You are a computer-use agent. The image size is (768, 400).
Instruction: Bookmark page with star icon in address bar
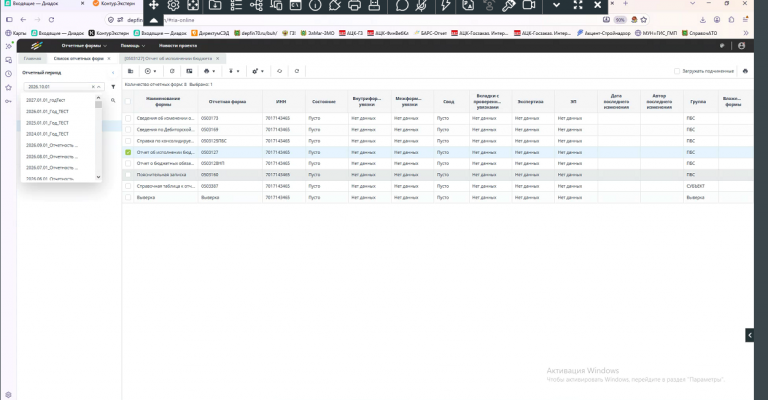point(644,20)
